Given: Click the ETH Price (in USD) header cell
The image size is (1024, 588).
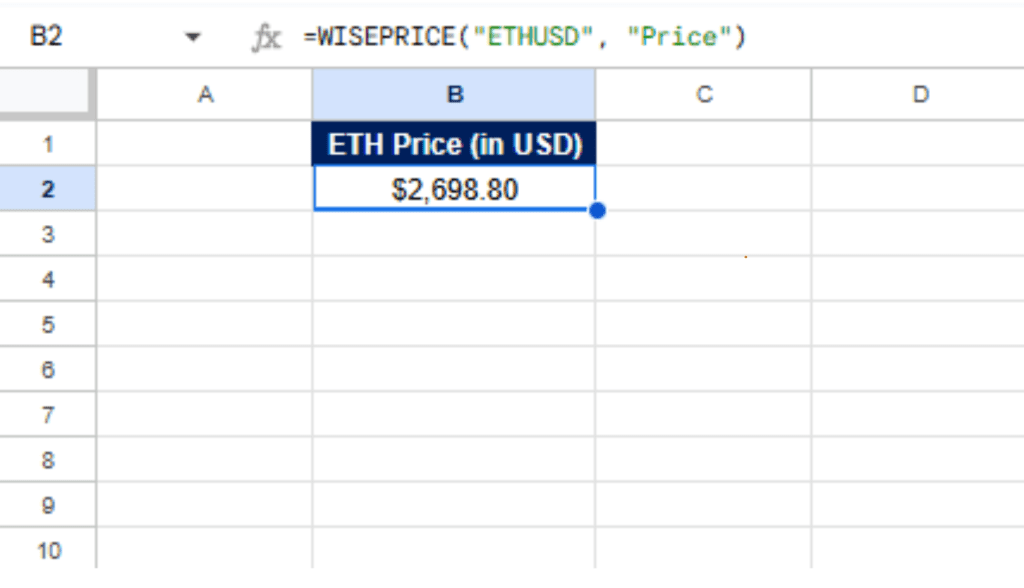Looking at the screenshot, I should [x=454, y=144].
